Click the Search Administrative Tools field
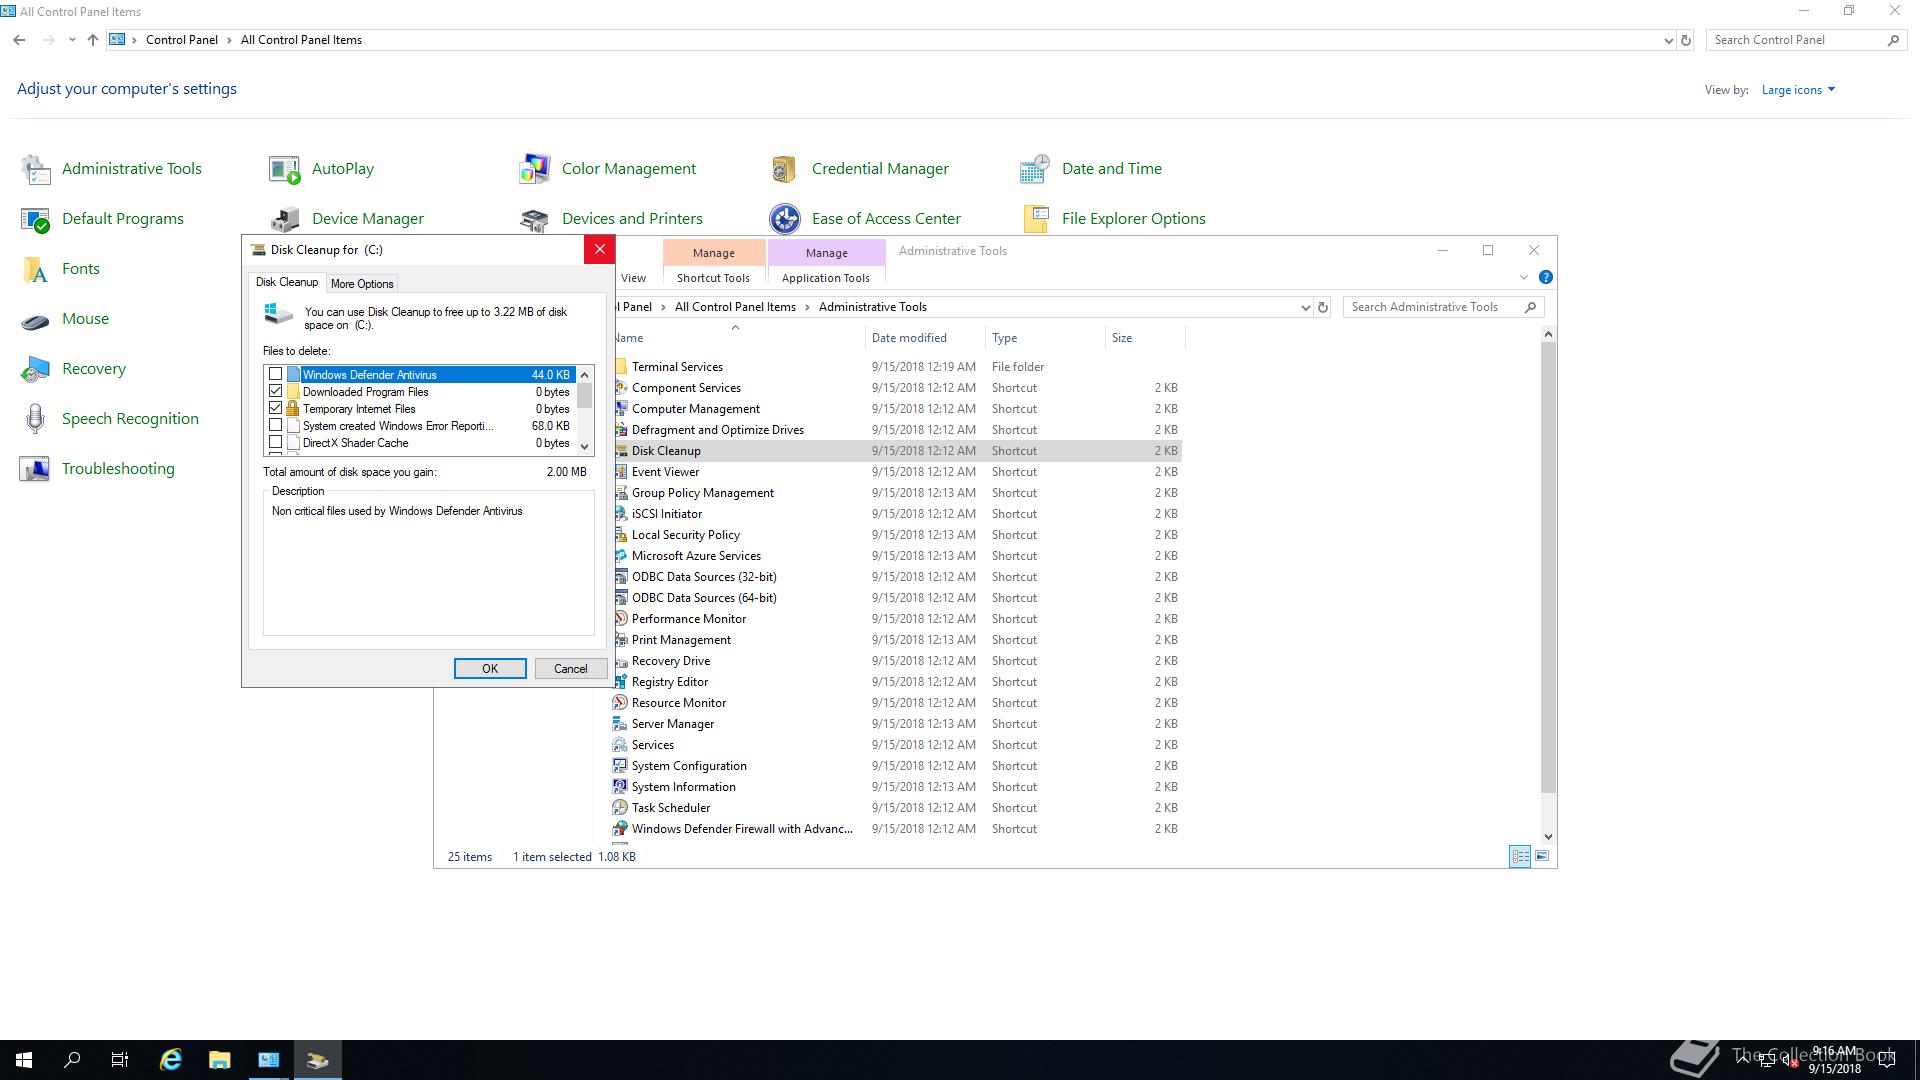This screenshot has height=1080, width=1920. (1444, 307)
